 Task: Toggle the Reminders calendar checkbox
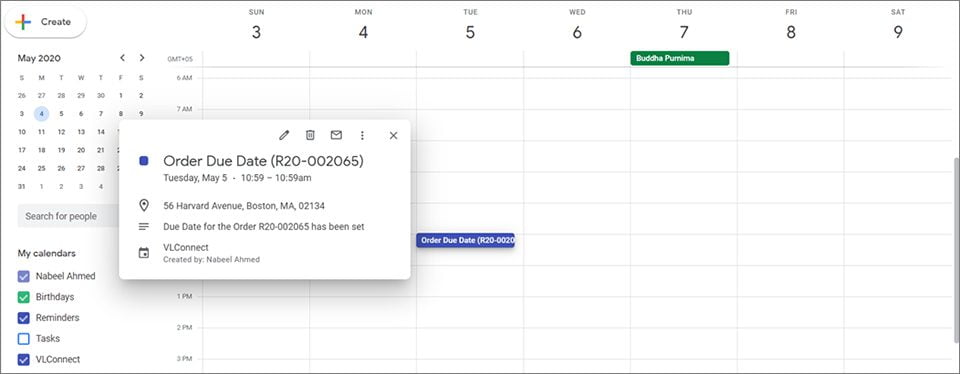(23, 318)
